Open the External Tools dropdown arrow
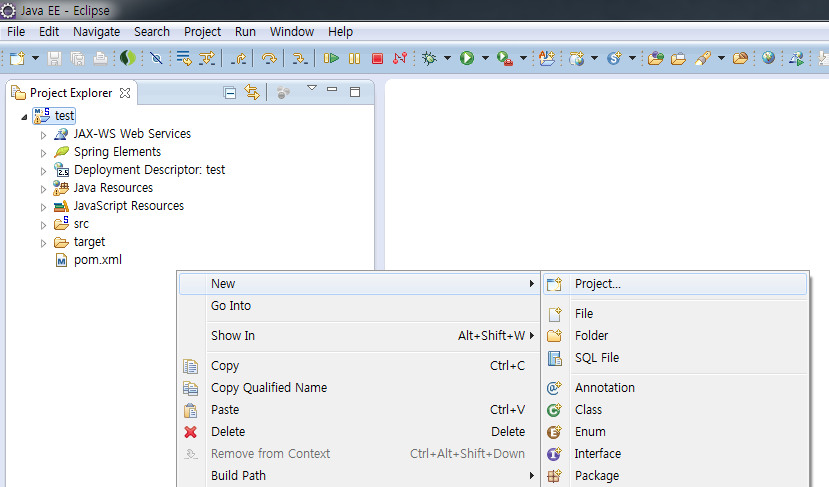 [x=523, y=58]
